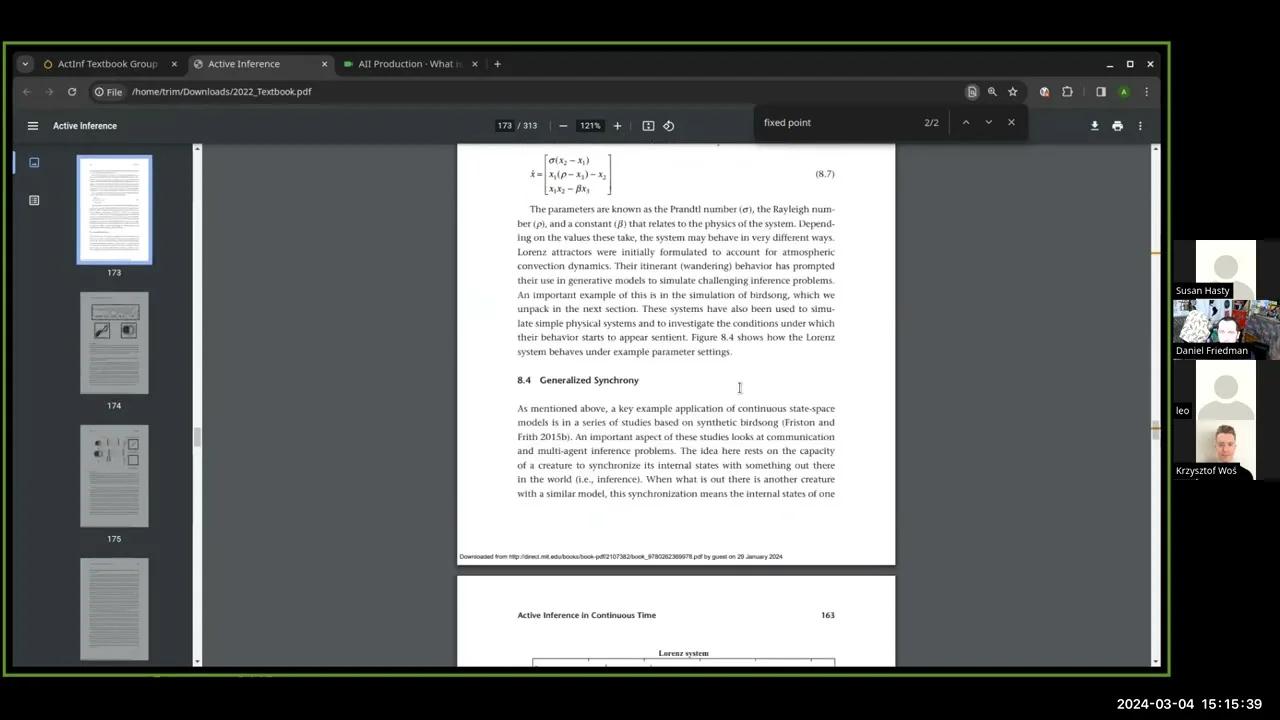Switch to the ActInf Textbook Group tab
This screenshot has height=720, width=1280.
coord(107,63)
